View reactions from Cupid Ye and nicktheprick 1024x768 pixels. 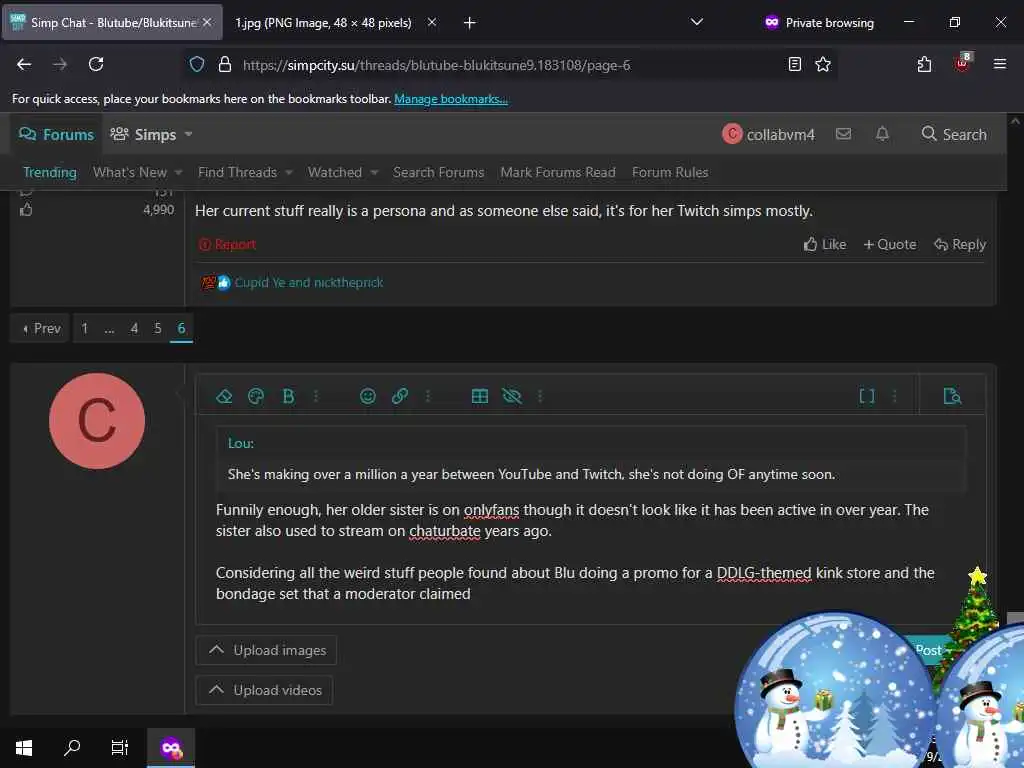(x=309, y=283)
